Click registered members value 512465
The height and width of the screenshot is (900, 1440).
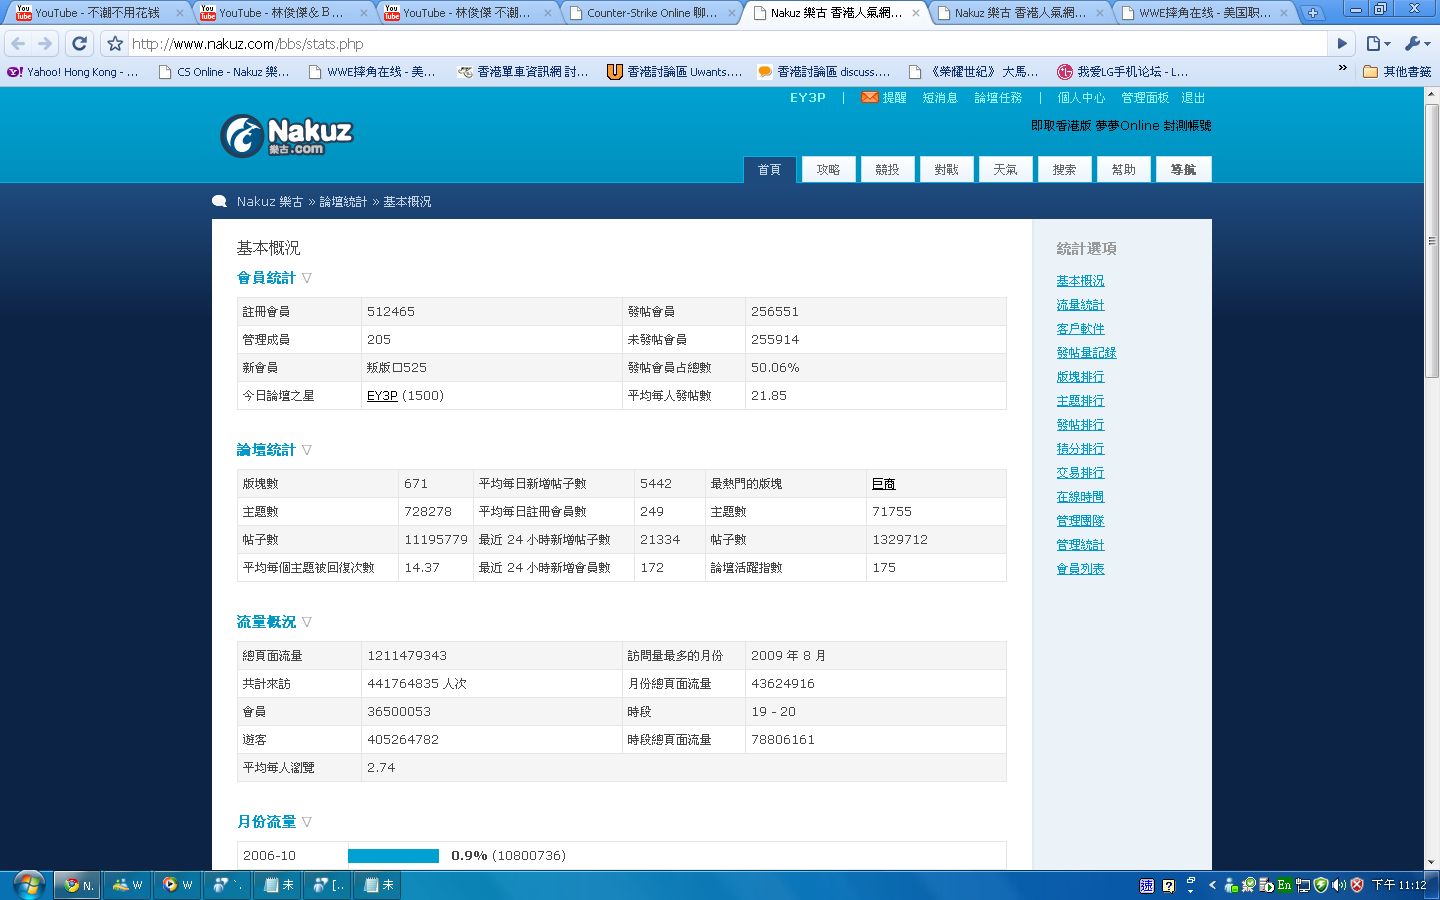(x=391, y=312)
